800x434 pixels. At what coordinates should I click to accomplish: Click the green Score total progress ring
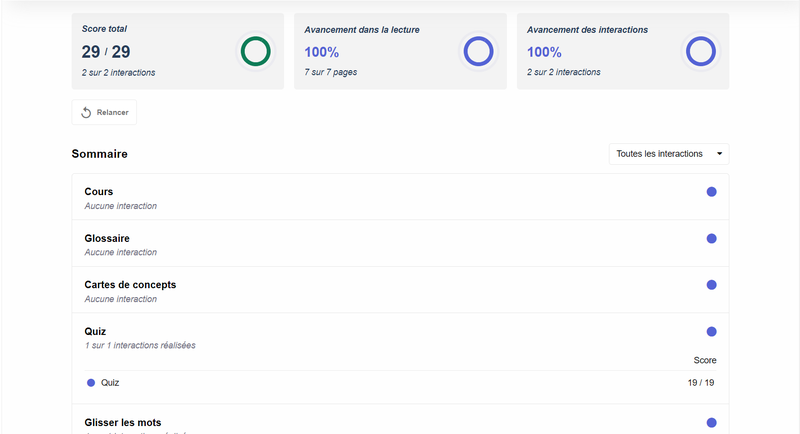coord(255,51)
